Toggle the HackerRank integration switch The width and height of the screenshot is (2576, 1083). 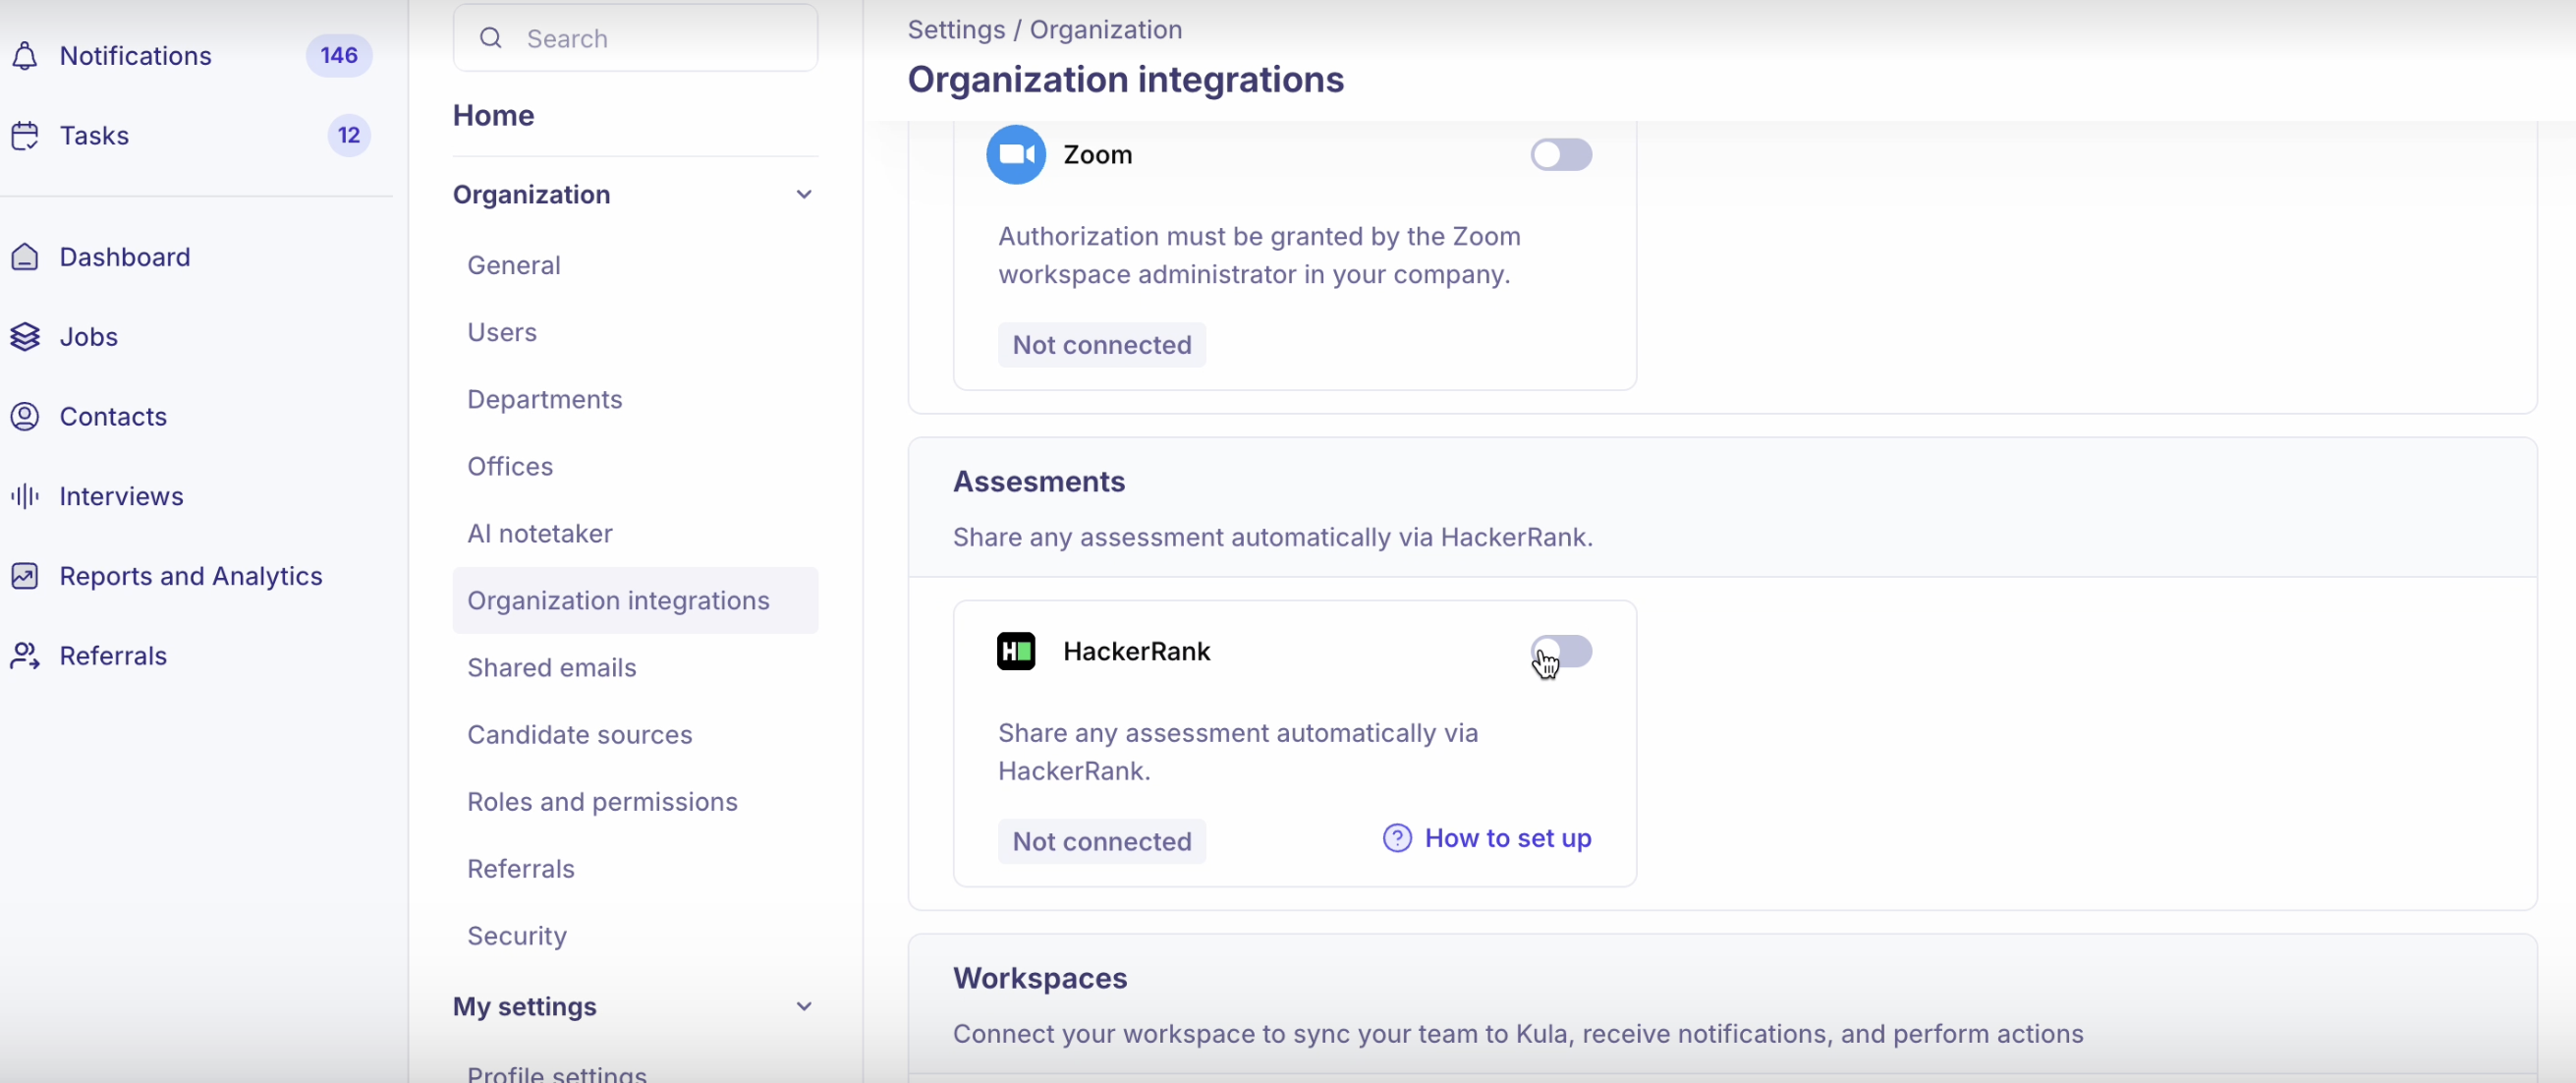click(1560, 651)
